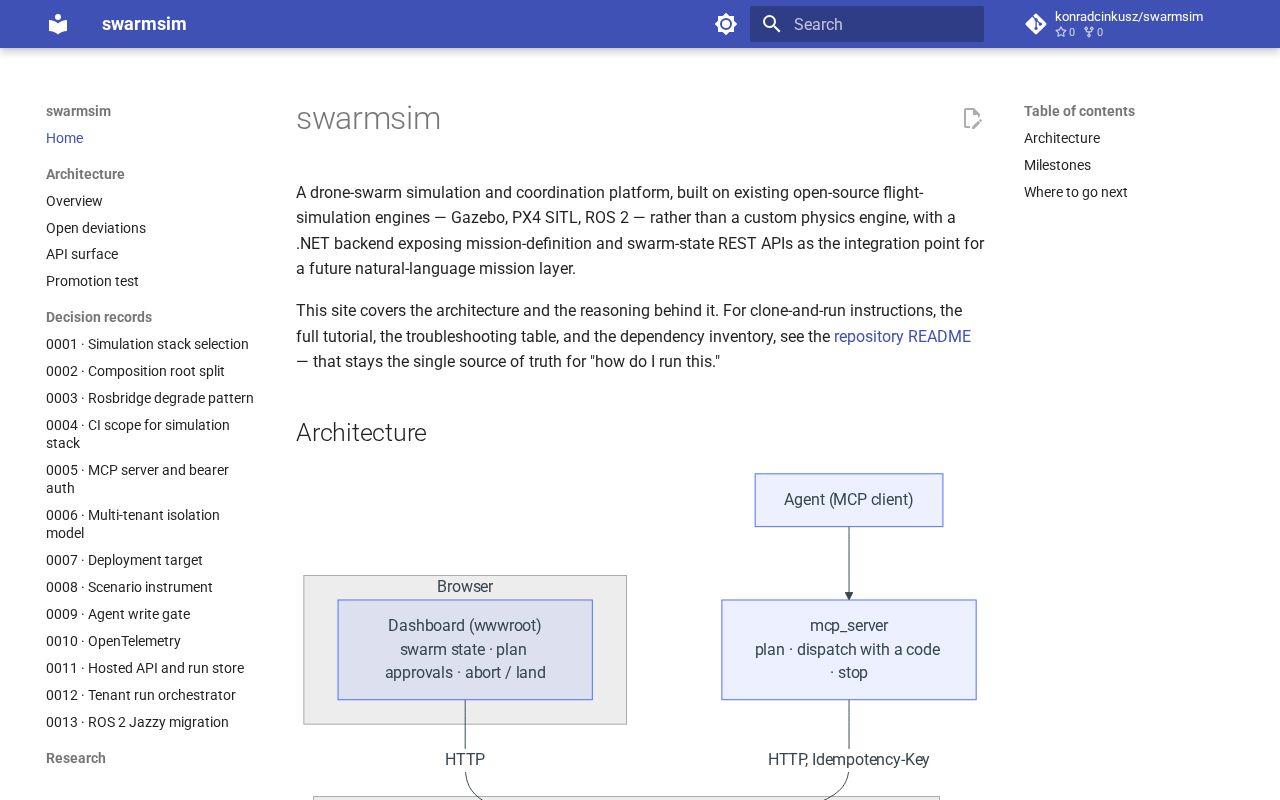1280x800 pixels.
Task: Open the Overview architecture page
Action: [x=74, y=201]
